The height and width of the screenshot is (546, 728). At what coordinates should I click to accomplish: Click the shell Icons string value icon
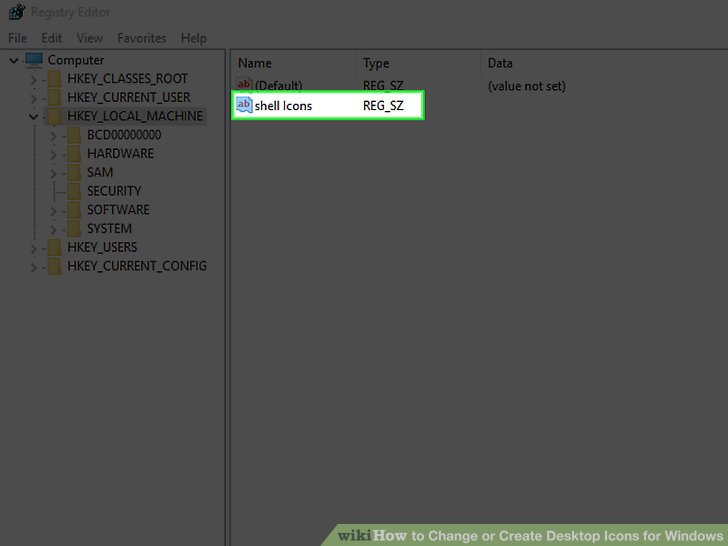[x=244, y=105]
